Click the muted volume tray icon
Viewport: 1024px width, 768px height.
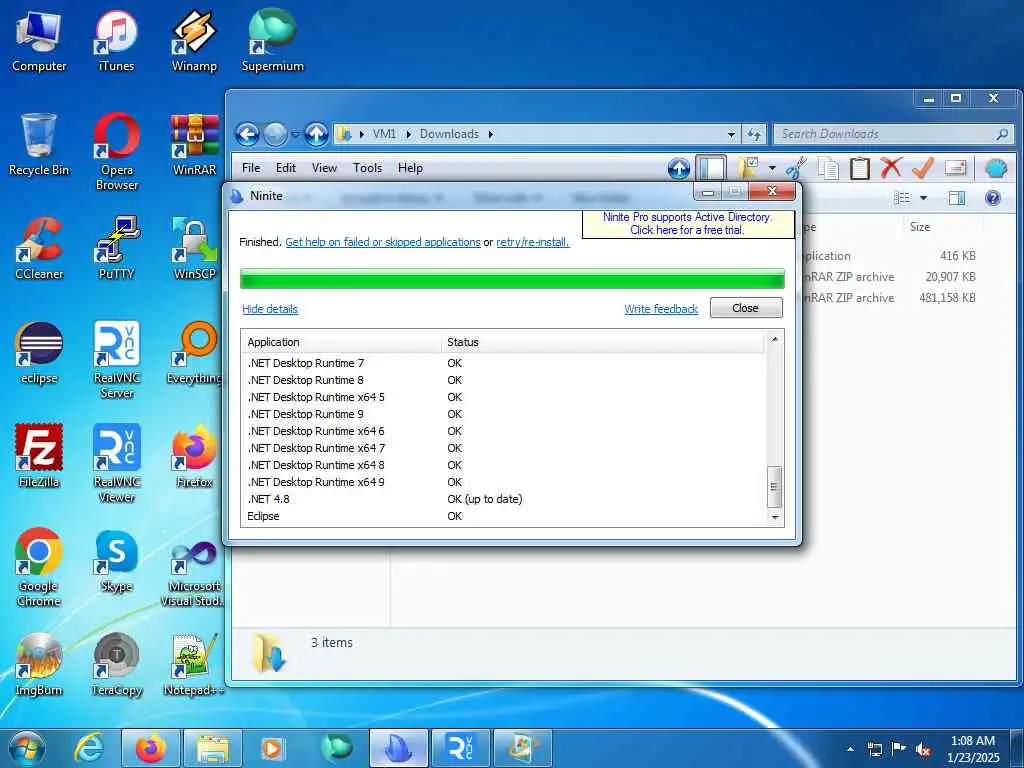923,749
